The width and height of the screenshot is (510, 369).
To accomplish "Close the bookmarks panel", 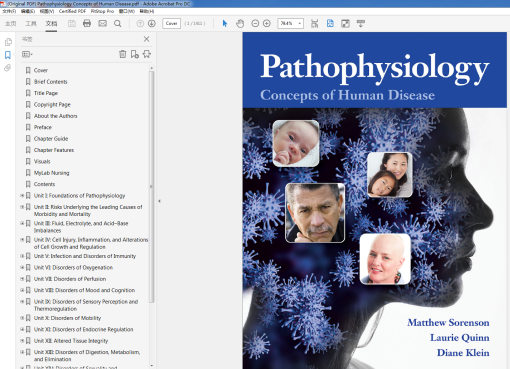I will point(146,39).
